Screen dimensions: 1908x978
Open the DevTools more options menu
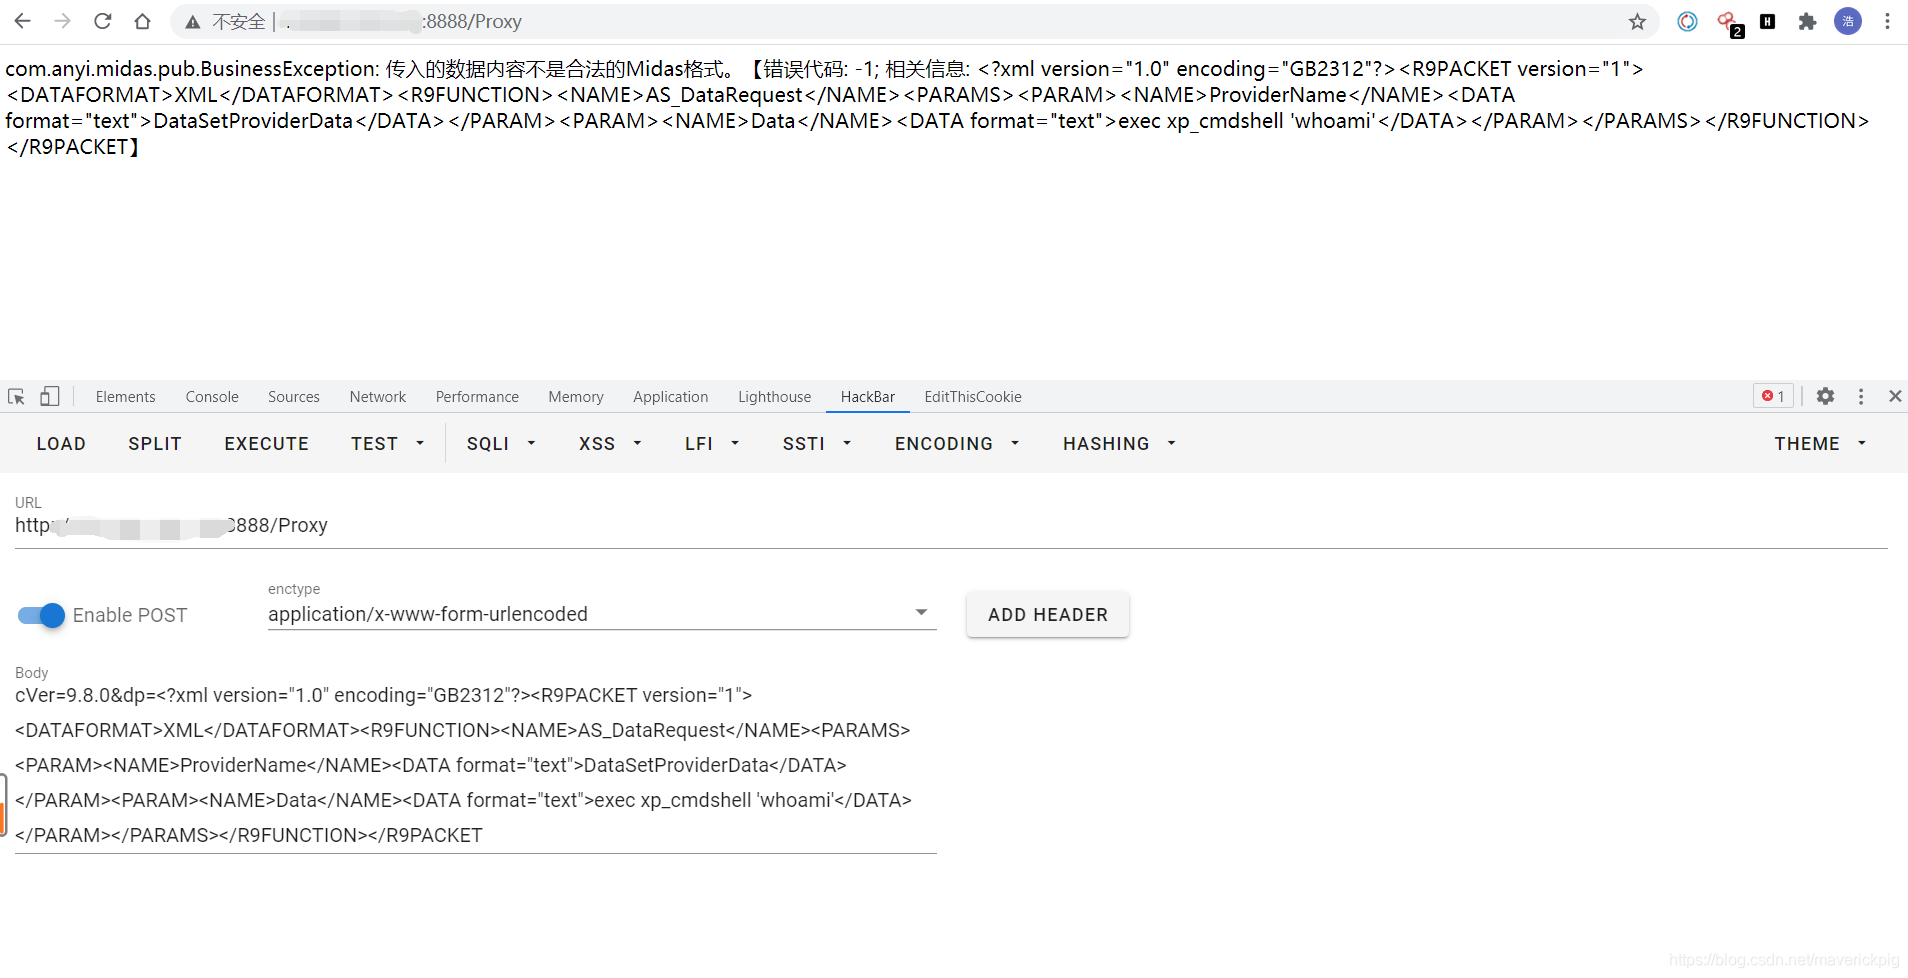click(1861, 396)
